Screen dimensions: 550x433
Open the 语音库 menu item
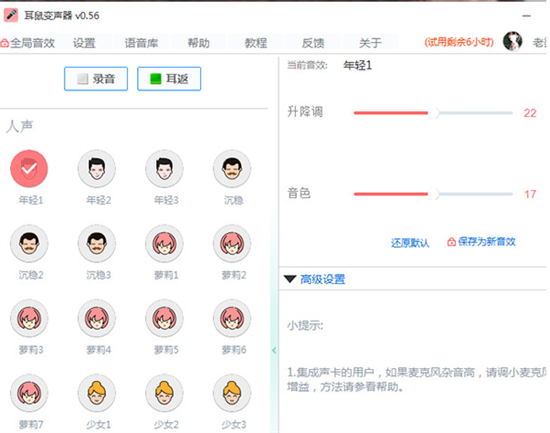point(141,43)
